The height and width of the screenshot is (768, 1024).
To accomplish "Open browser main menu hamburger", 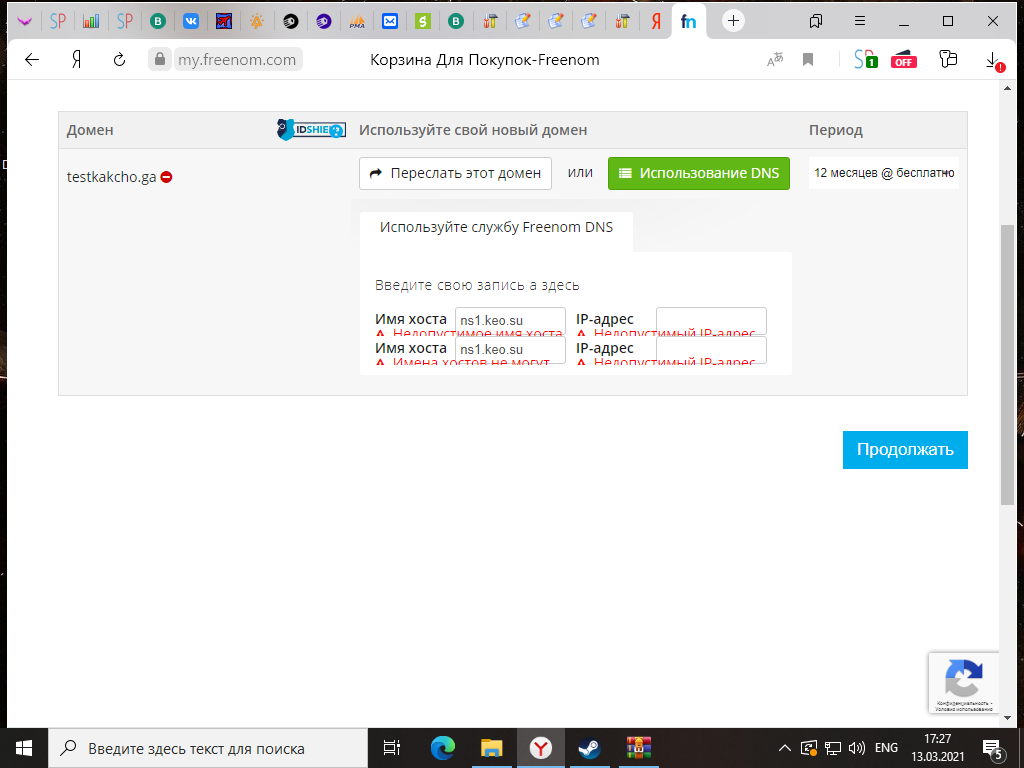I will click(x=859, y=21).
